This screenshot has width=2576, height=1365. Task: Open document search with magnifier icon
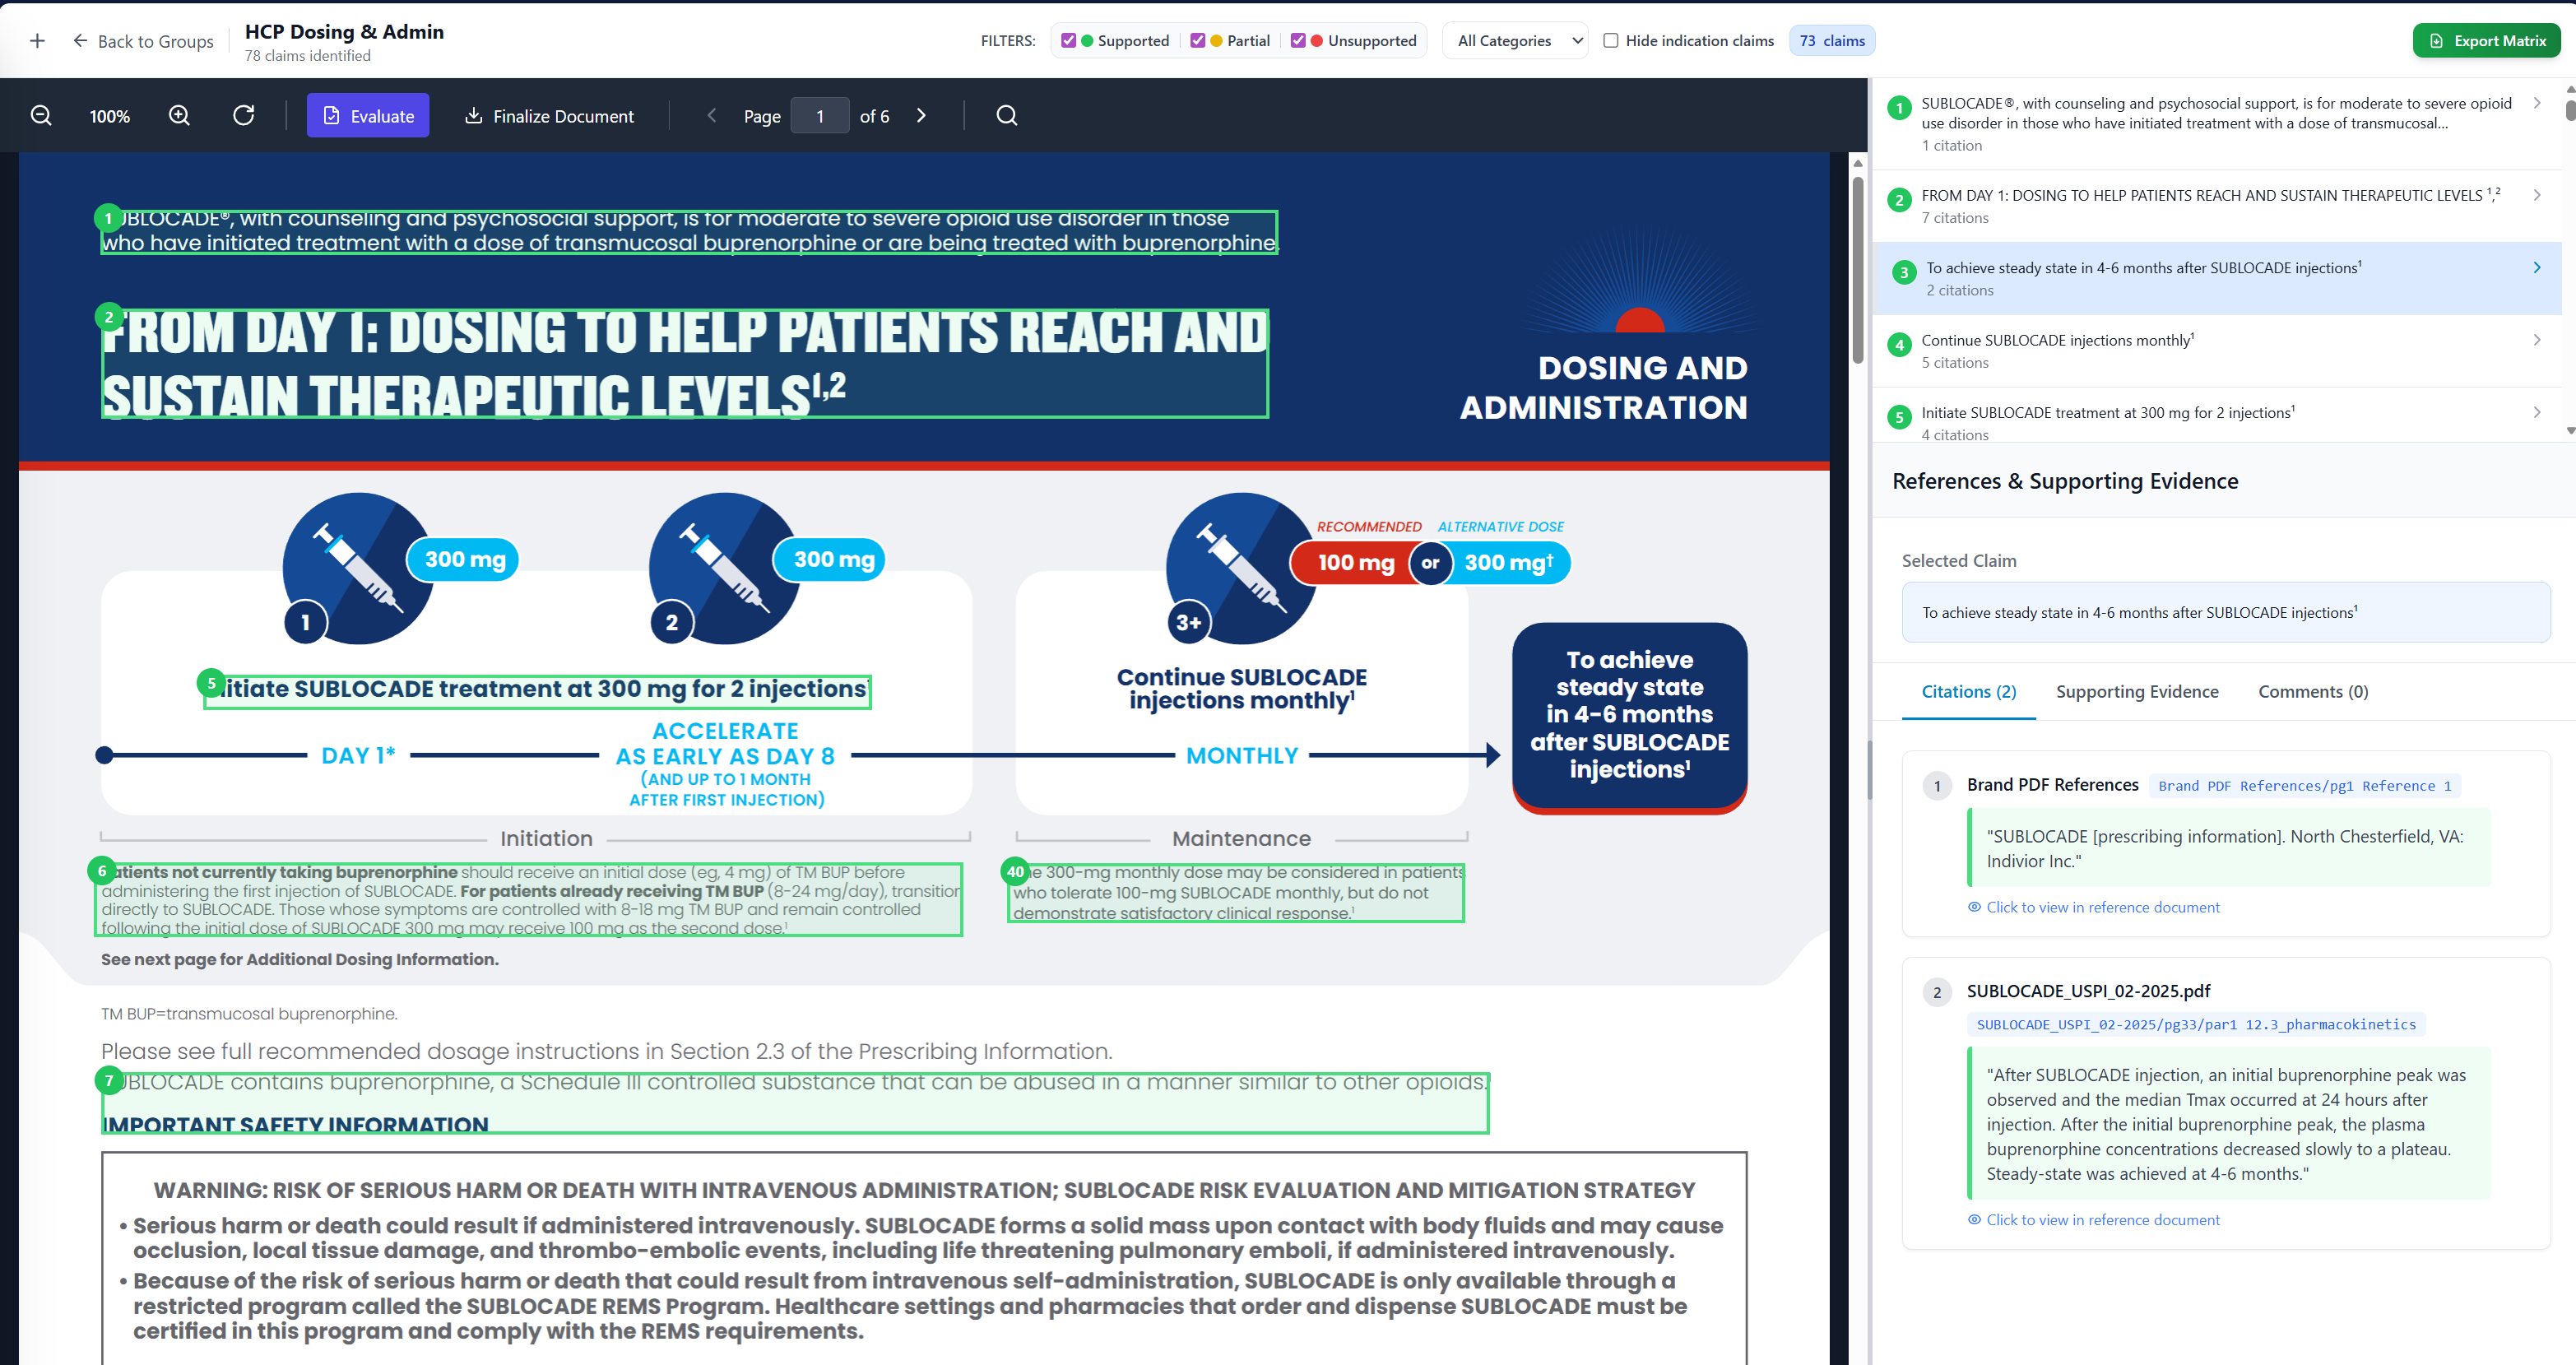coord(1007,116)
